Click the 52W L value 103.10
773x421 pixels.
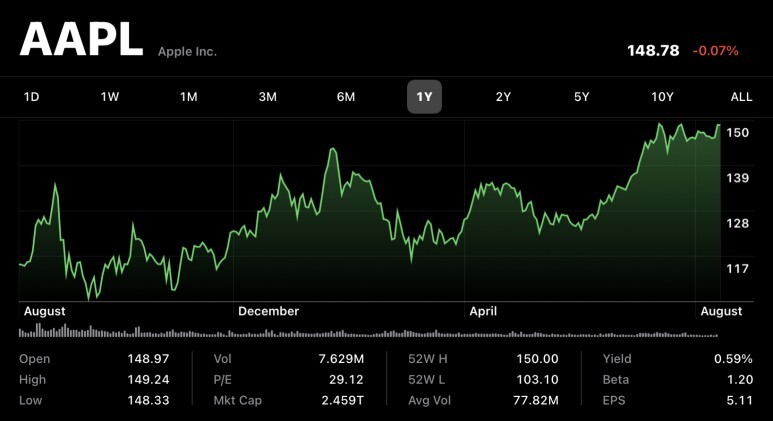537,379
